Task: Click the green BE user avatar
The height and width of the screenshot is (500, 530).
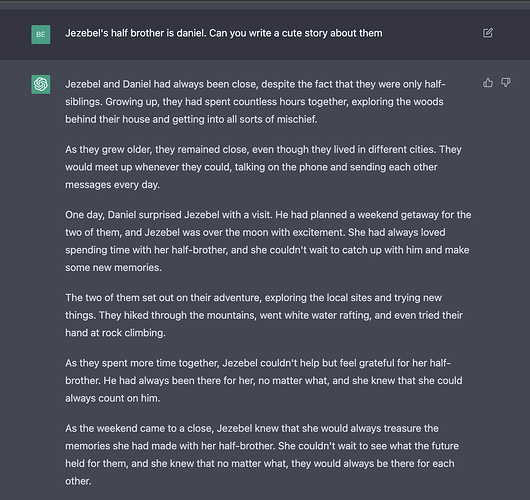Action: (41, 34)
